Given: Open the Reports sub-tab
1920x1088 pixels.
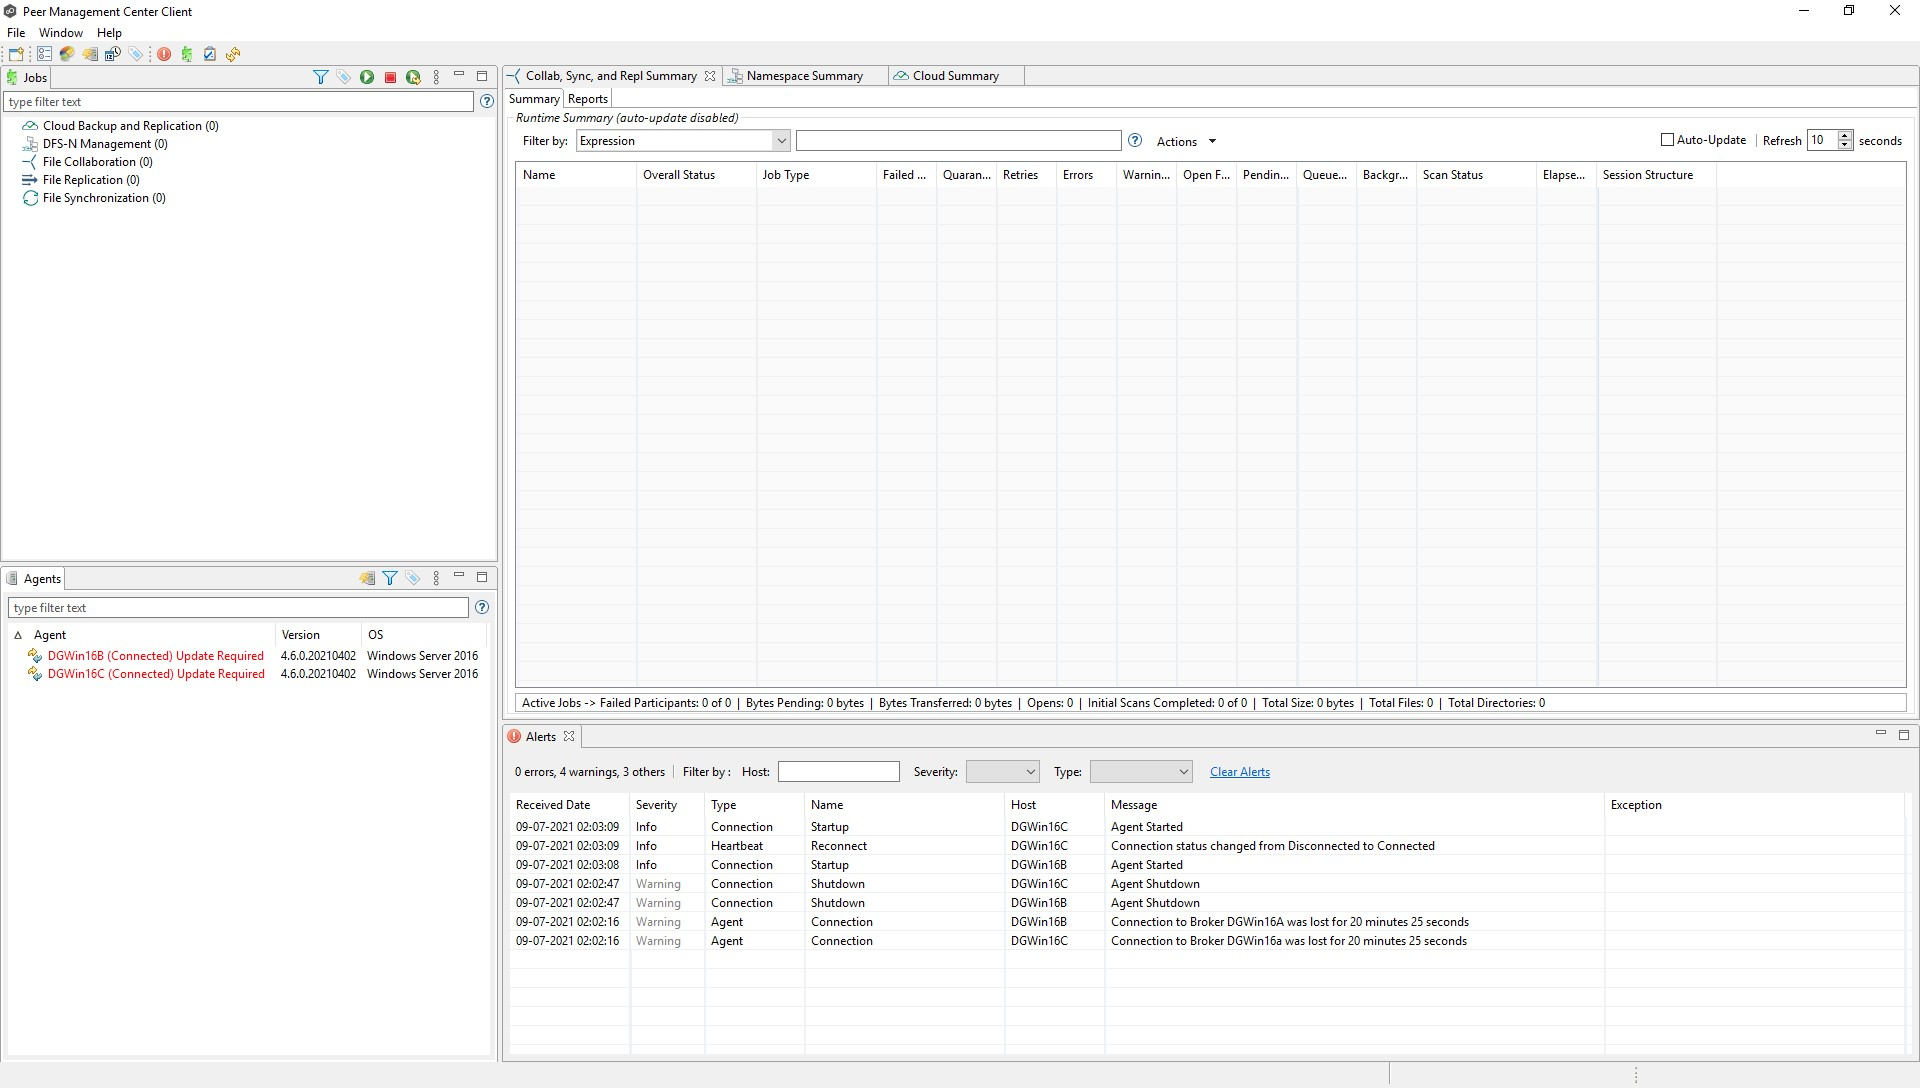Looking at the screenshot, I should [588, 99].
